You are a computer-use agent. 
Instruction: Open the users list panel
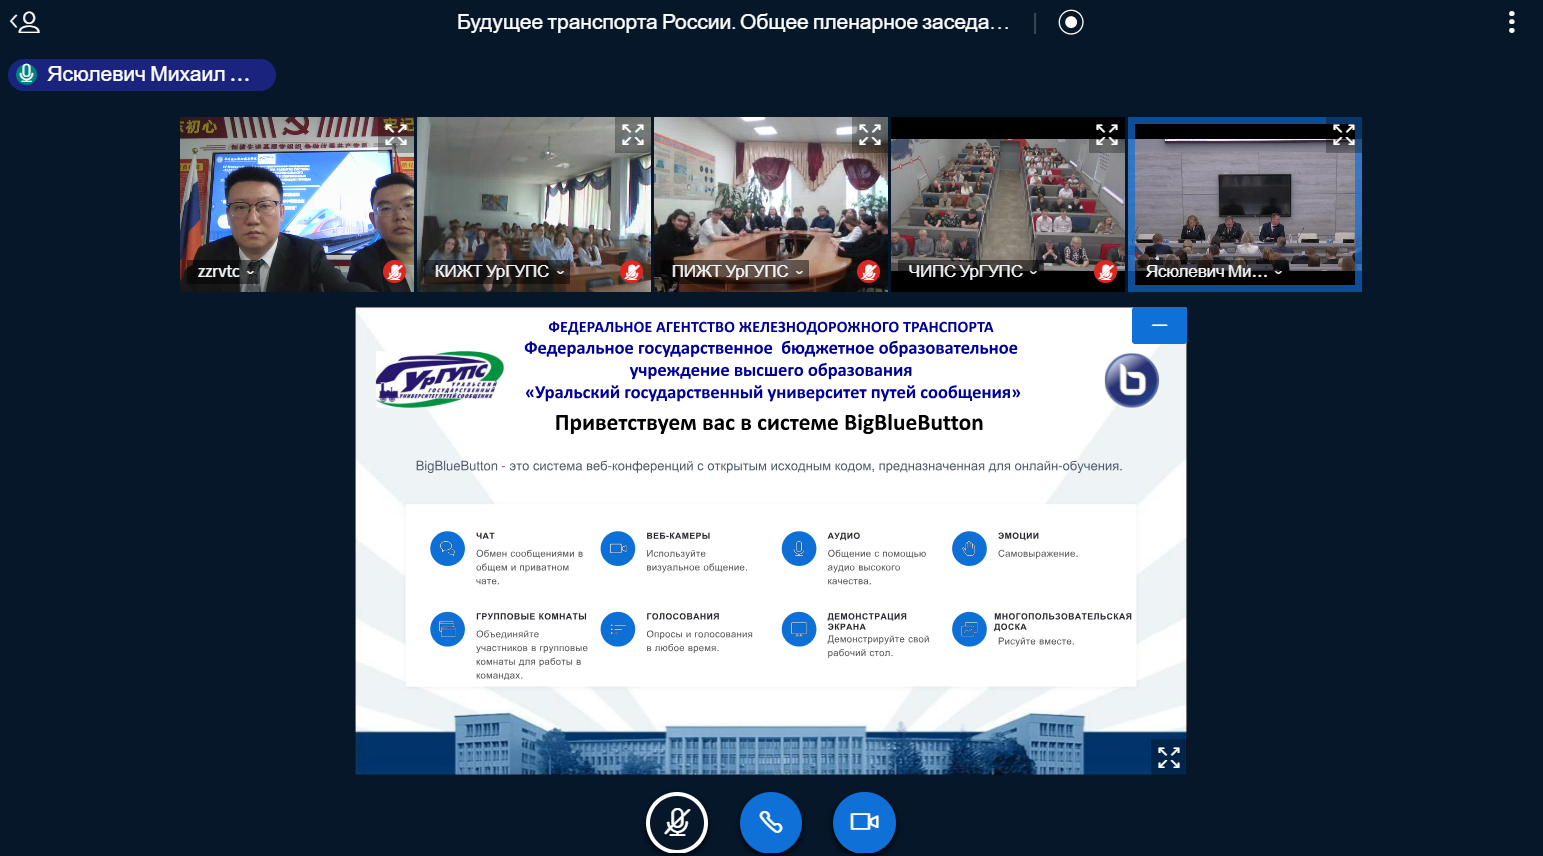25,22
